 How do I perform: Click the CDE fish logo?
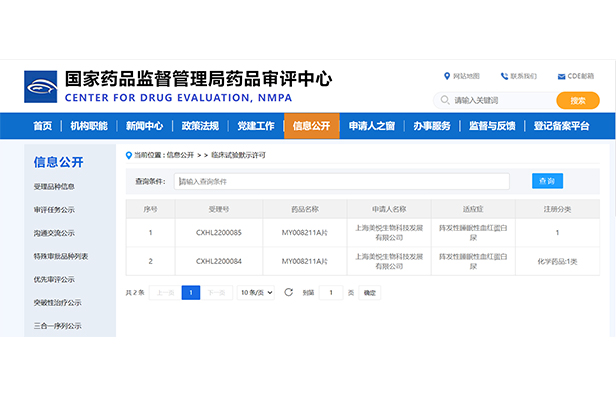pos(40,87)
